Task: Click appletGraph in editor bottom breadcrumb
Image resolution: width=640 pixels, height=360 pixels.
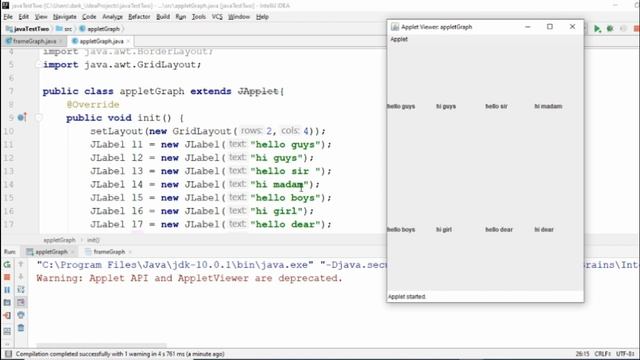Action: 59,240
